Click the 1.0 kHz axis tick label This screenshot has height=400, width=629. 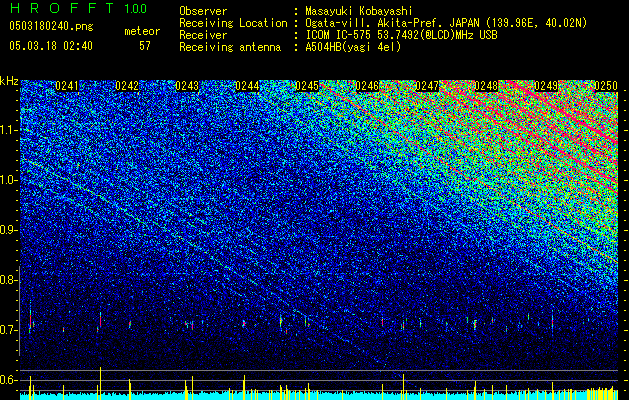8,180
